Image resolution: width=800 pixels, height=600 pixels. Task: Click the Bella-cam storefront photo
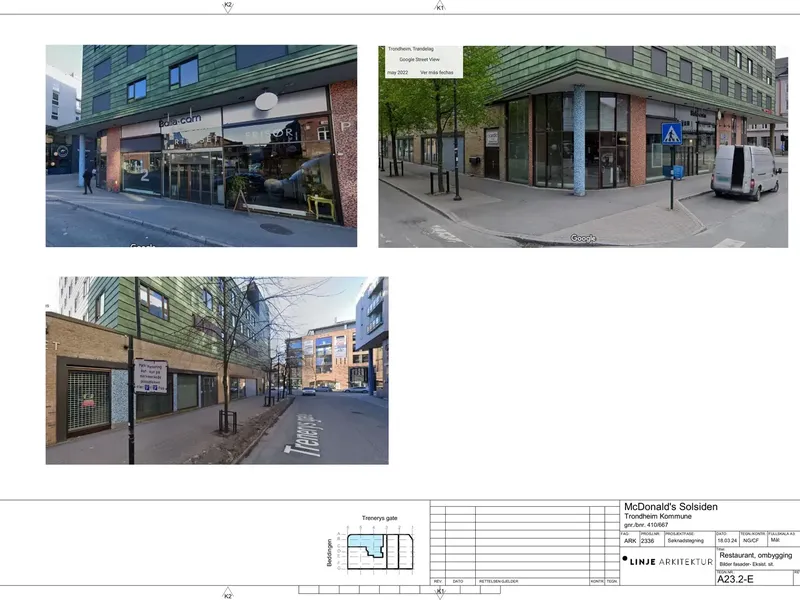click(201, 146)
